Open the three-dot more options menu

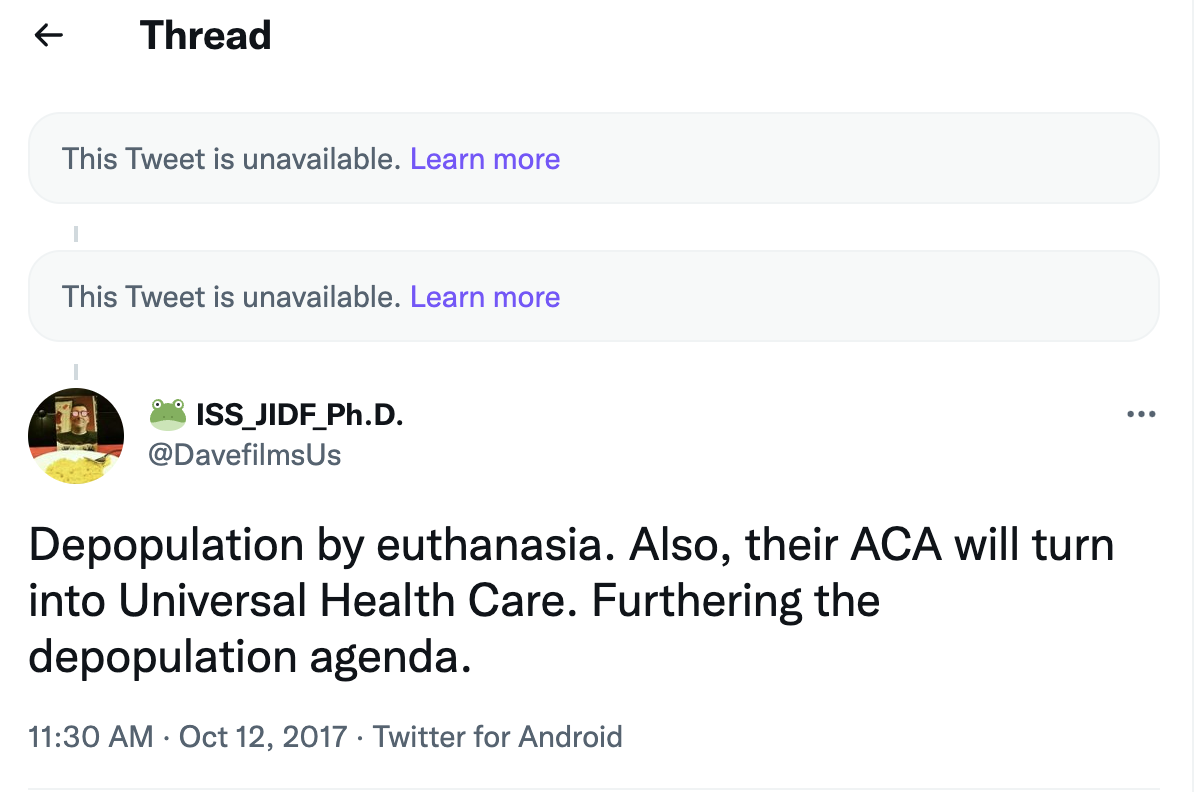click(1140, 414)
